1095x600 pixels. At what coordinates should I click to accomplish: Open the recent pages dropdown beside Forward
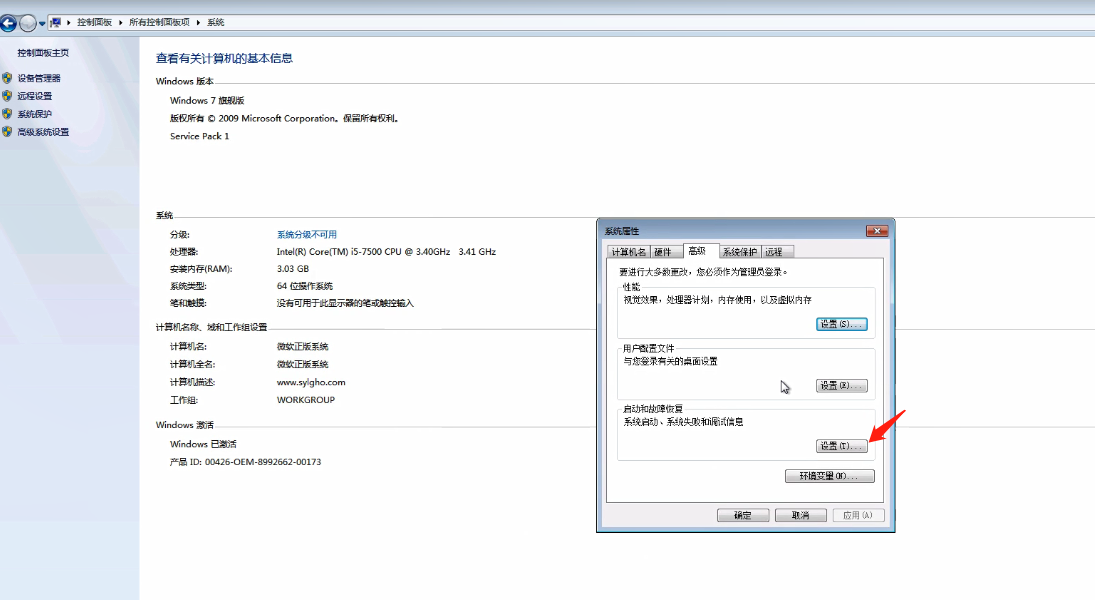tap(42, 23)
